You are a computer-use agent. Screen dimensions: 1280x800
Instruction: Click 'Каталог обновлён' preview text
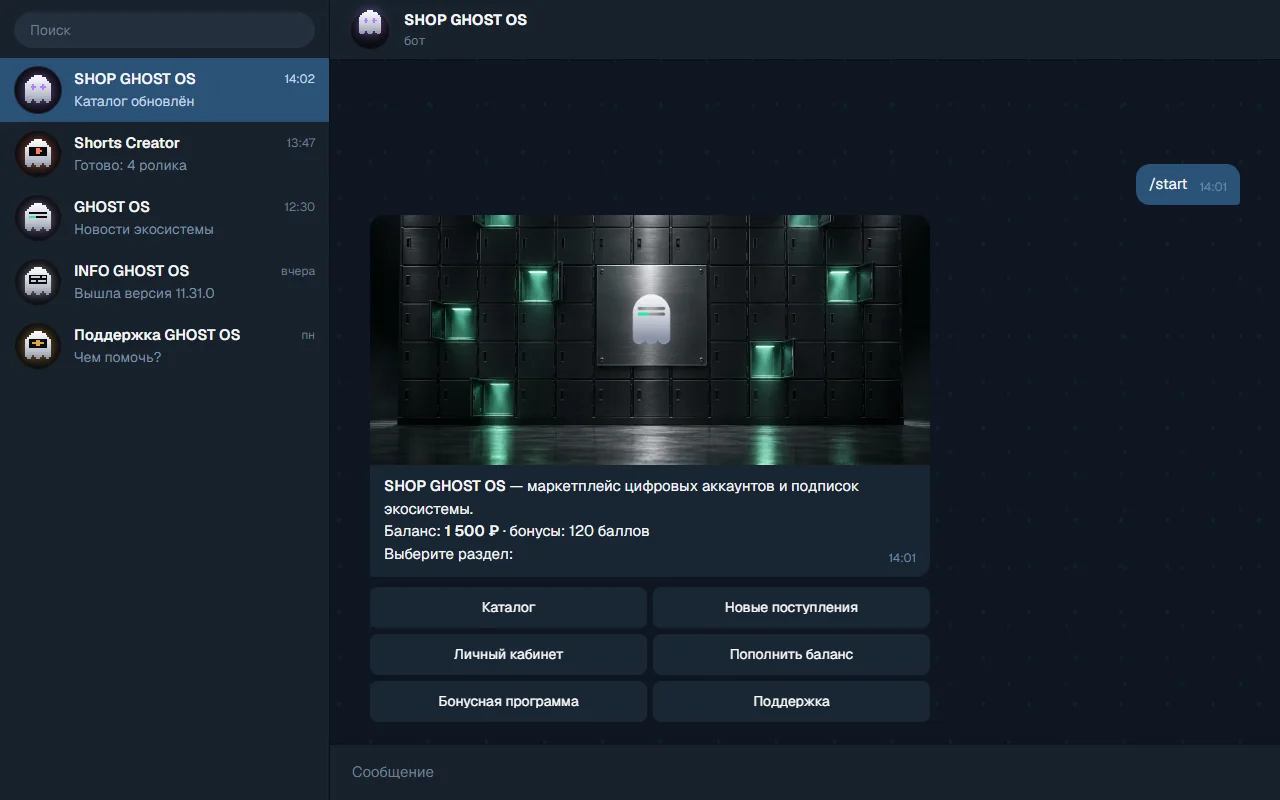pyautogui.click(x=134, y=101)
